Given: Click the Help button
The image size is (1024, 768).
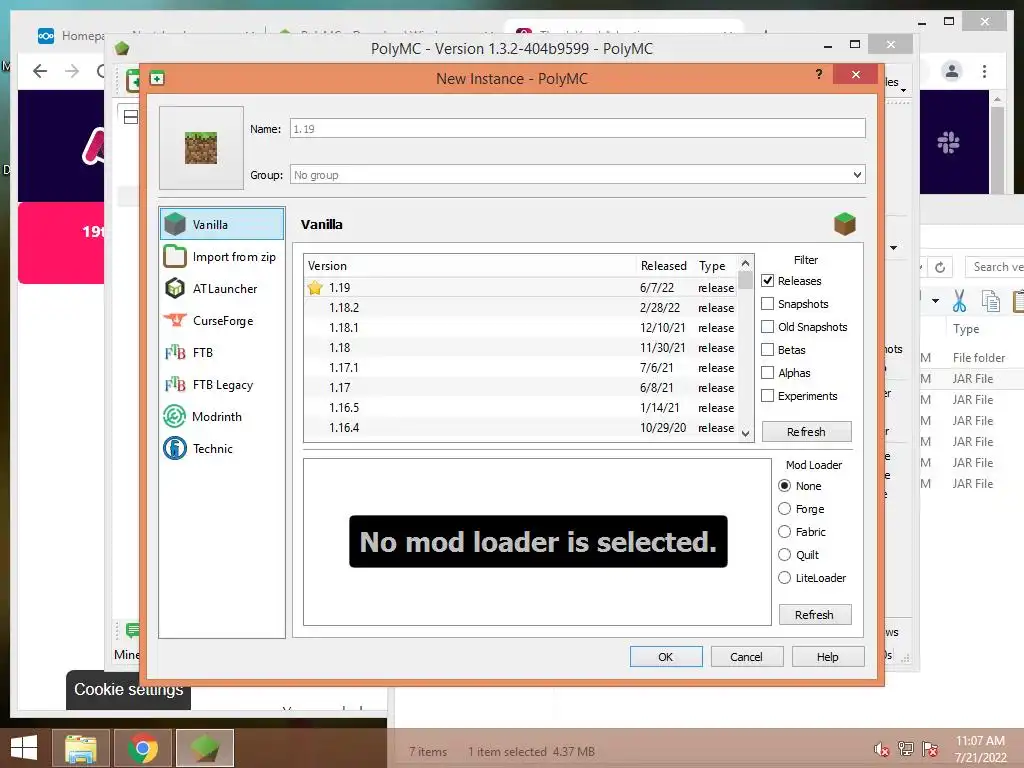Looking at the screenshot, I should (828, 656).
